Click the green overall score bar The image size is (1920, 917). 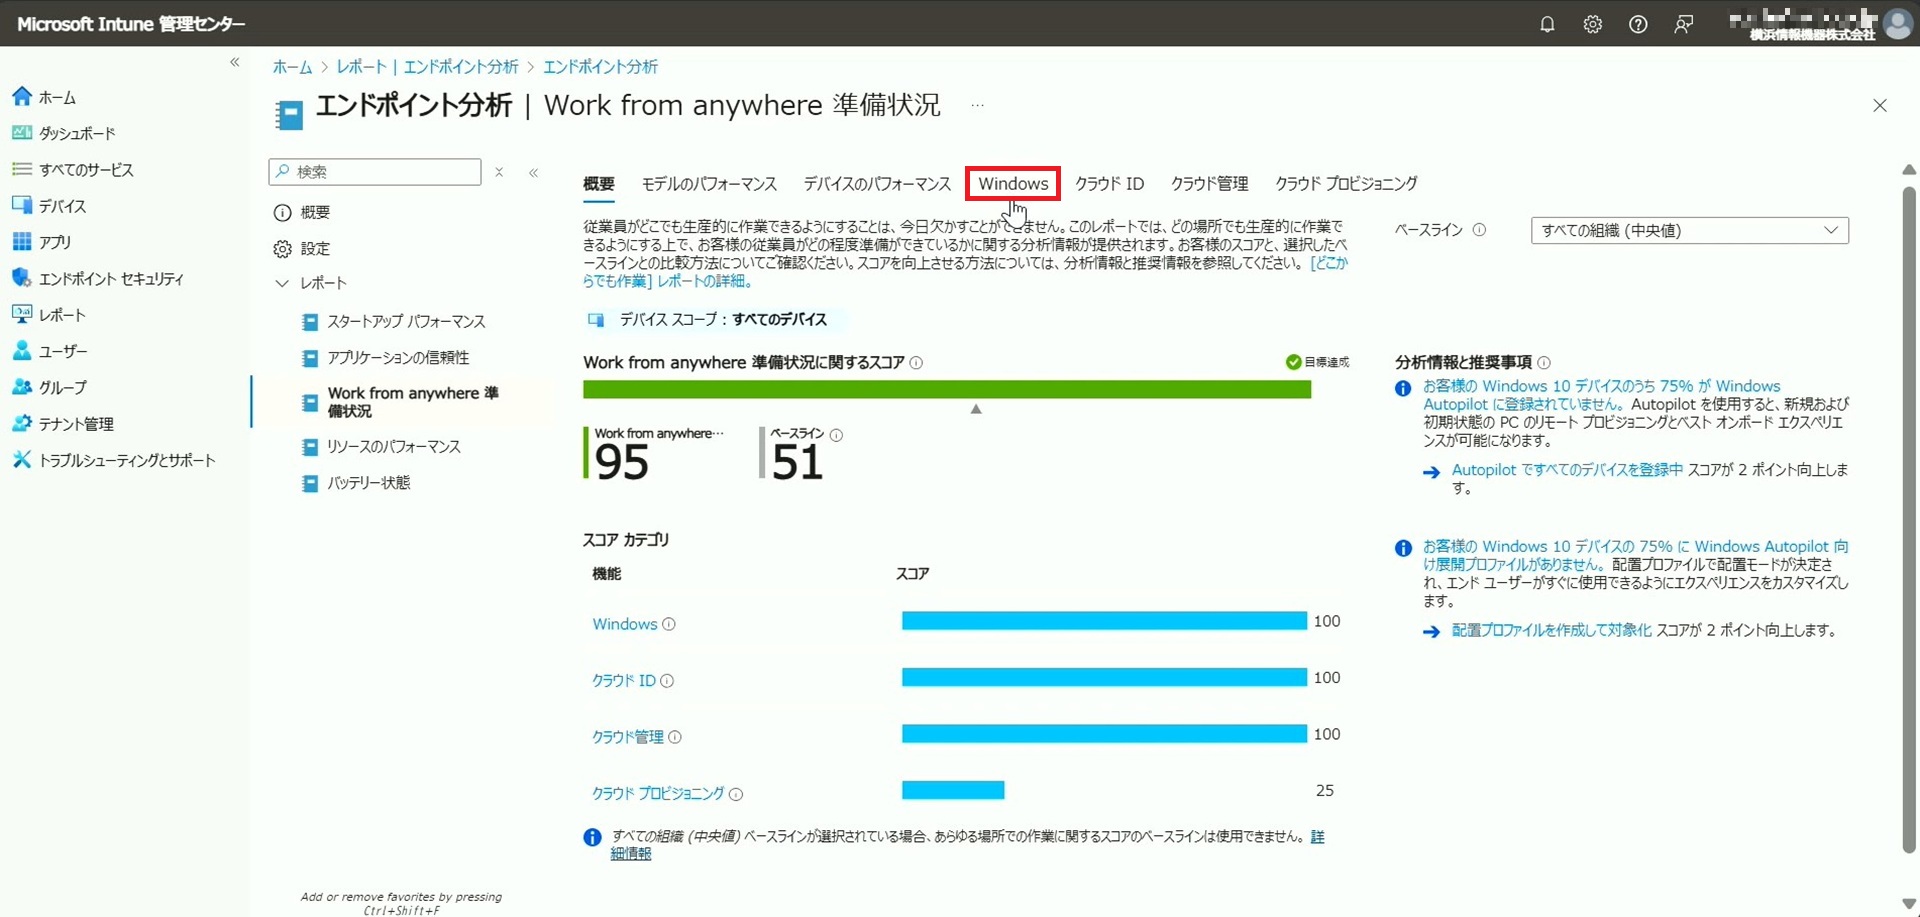pyautogui.click(x=947, y=389)
